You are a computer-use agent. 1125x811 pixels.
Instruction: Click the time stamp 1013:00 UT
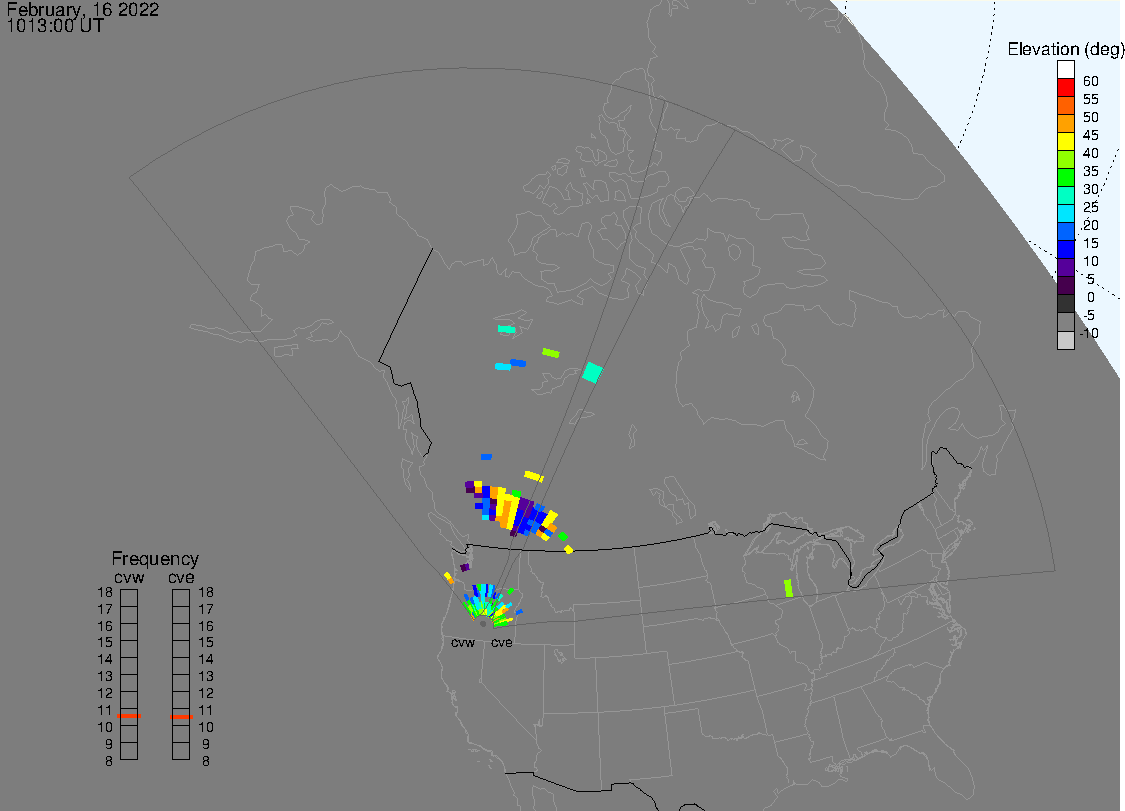point(55,26)
